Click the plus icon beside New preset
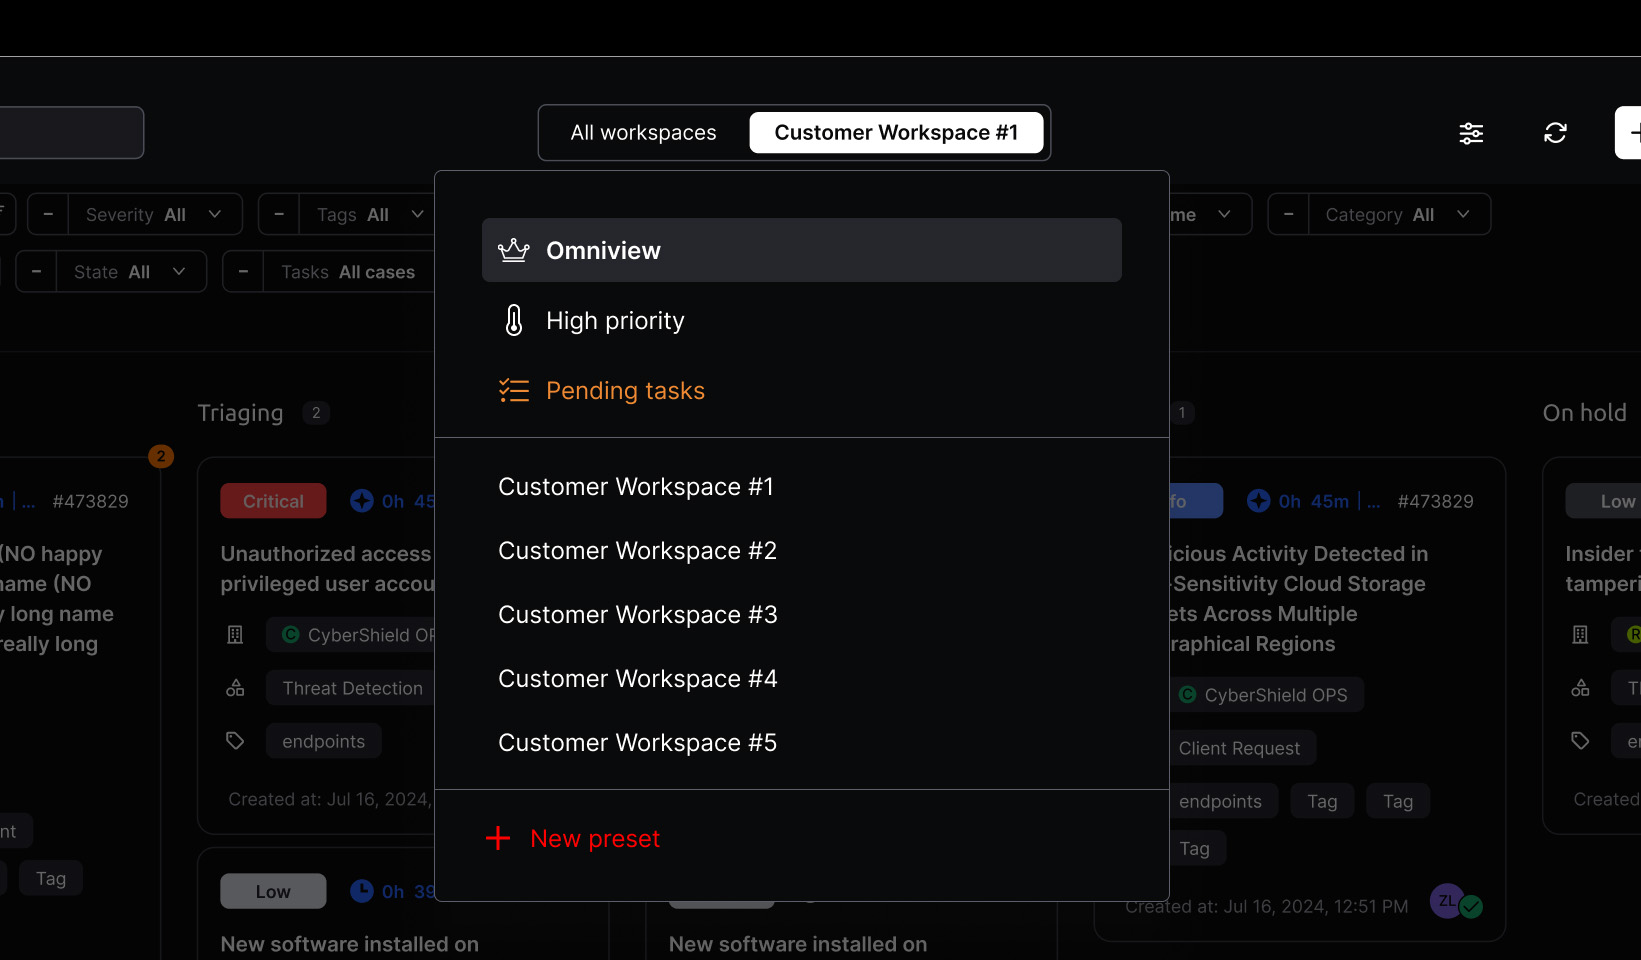This screenshot has width=1641, height=960. click(x=498, y=838)
